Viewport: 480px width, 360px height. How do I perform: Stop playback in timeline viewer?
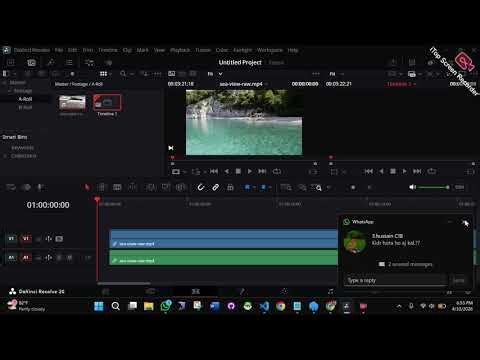pos(393,171)
